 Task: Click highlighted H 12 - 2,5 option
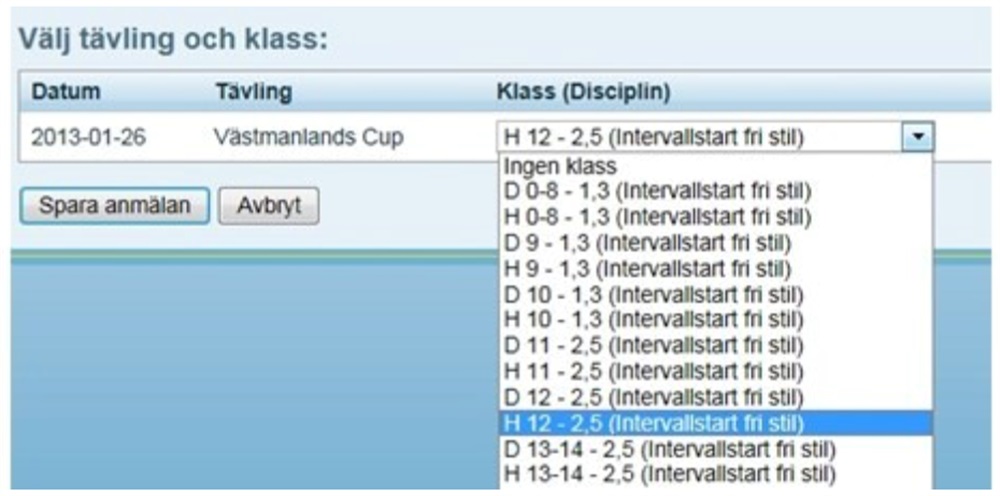[716, 423]
